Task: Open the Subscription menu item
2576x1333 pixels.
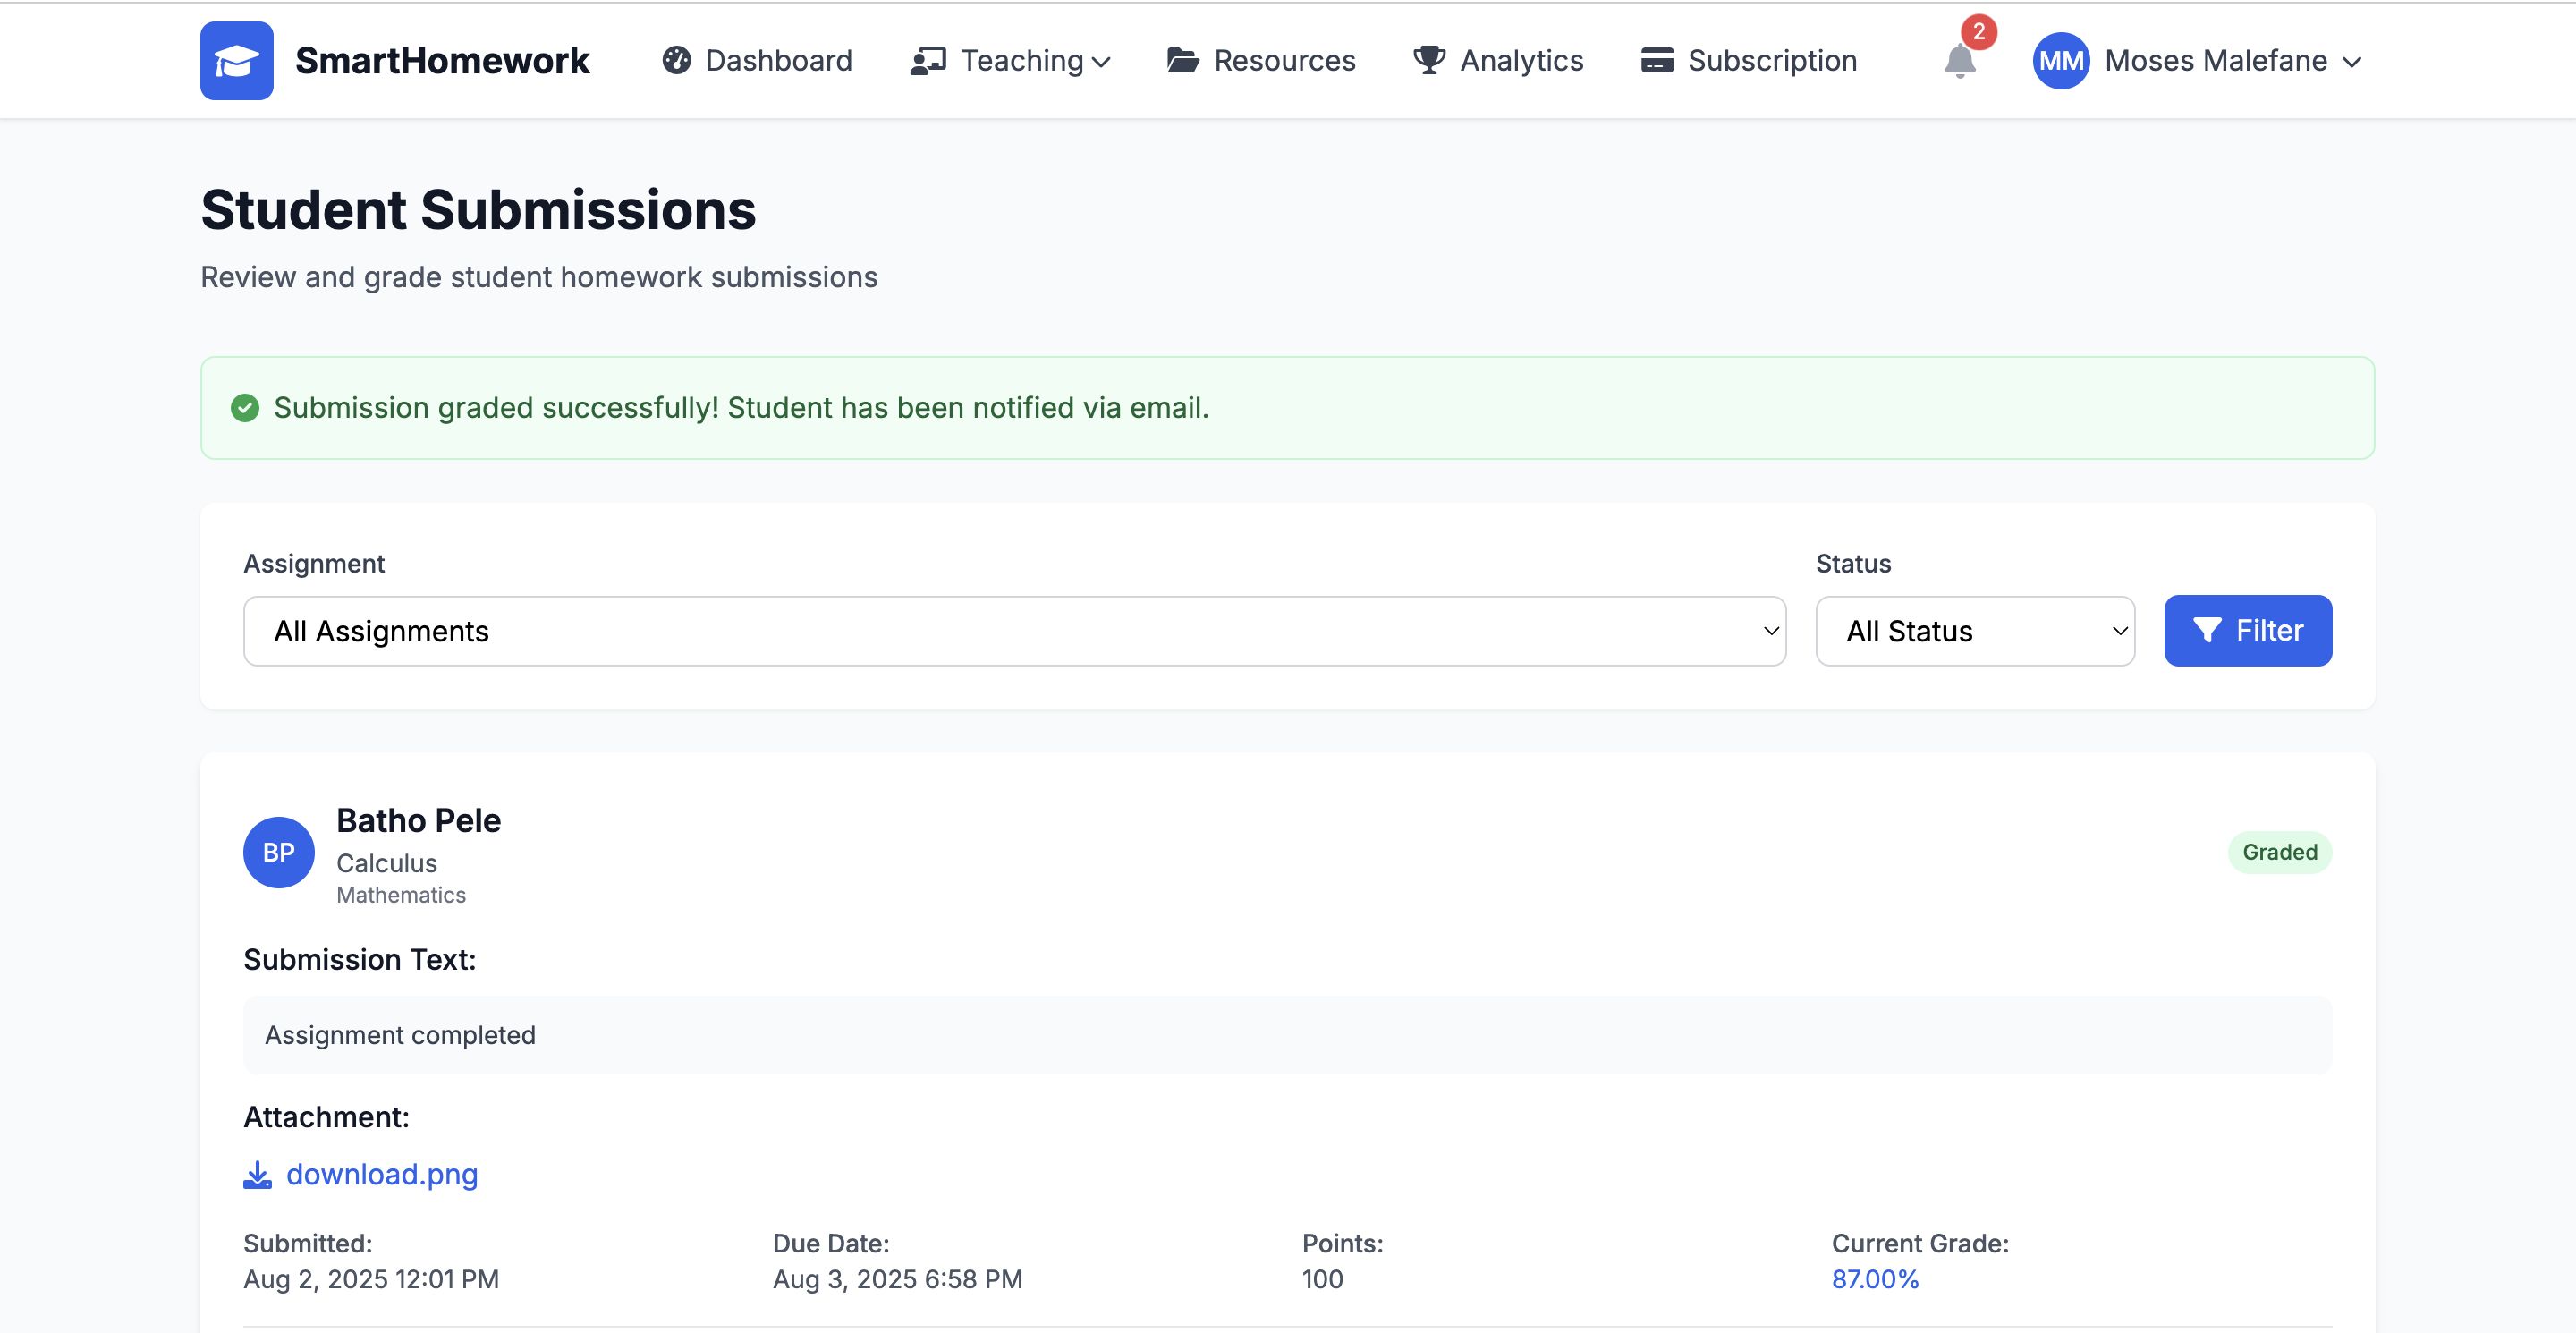Action: point(1771,61)
